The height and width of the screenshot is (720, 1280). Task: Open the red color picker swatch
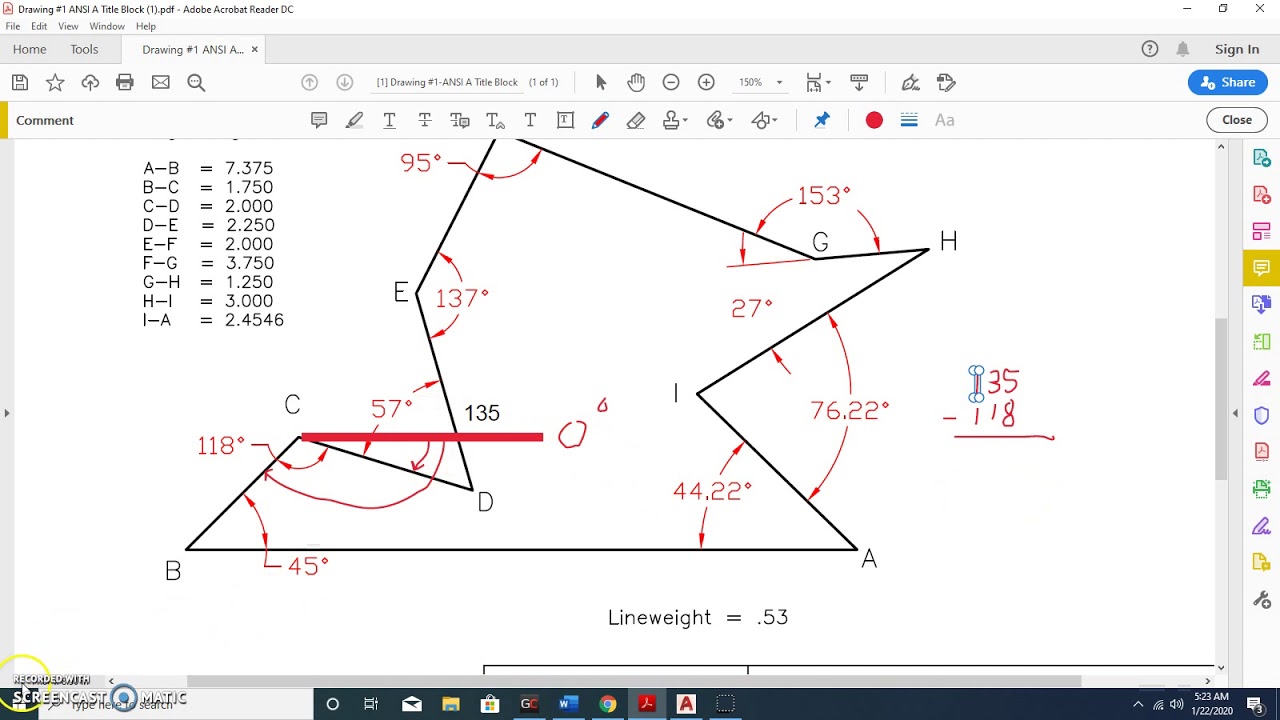874,120
